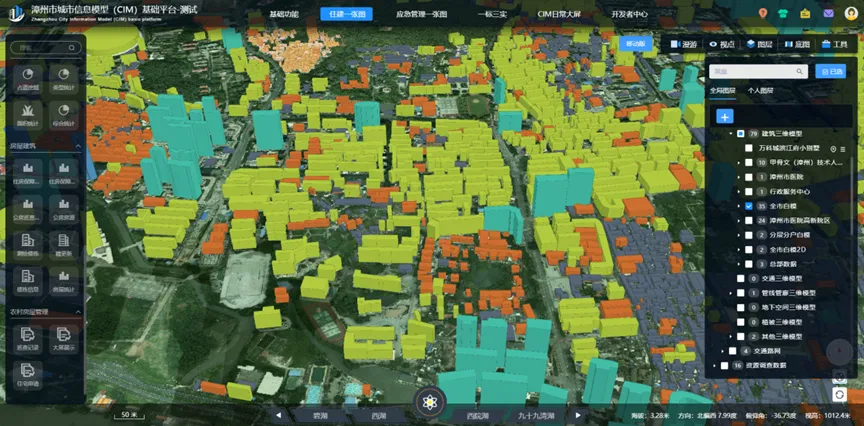Click the refresh view icon at bottom right
Viewport: 864px width, 426px height.
click(838, 396)
